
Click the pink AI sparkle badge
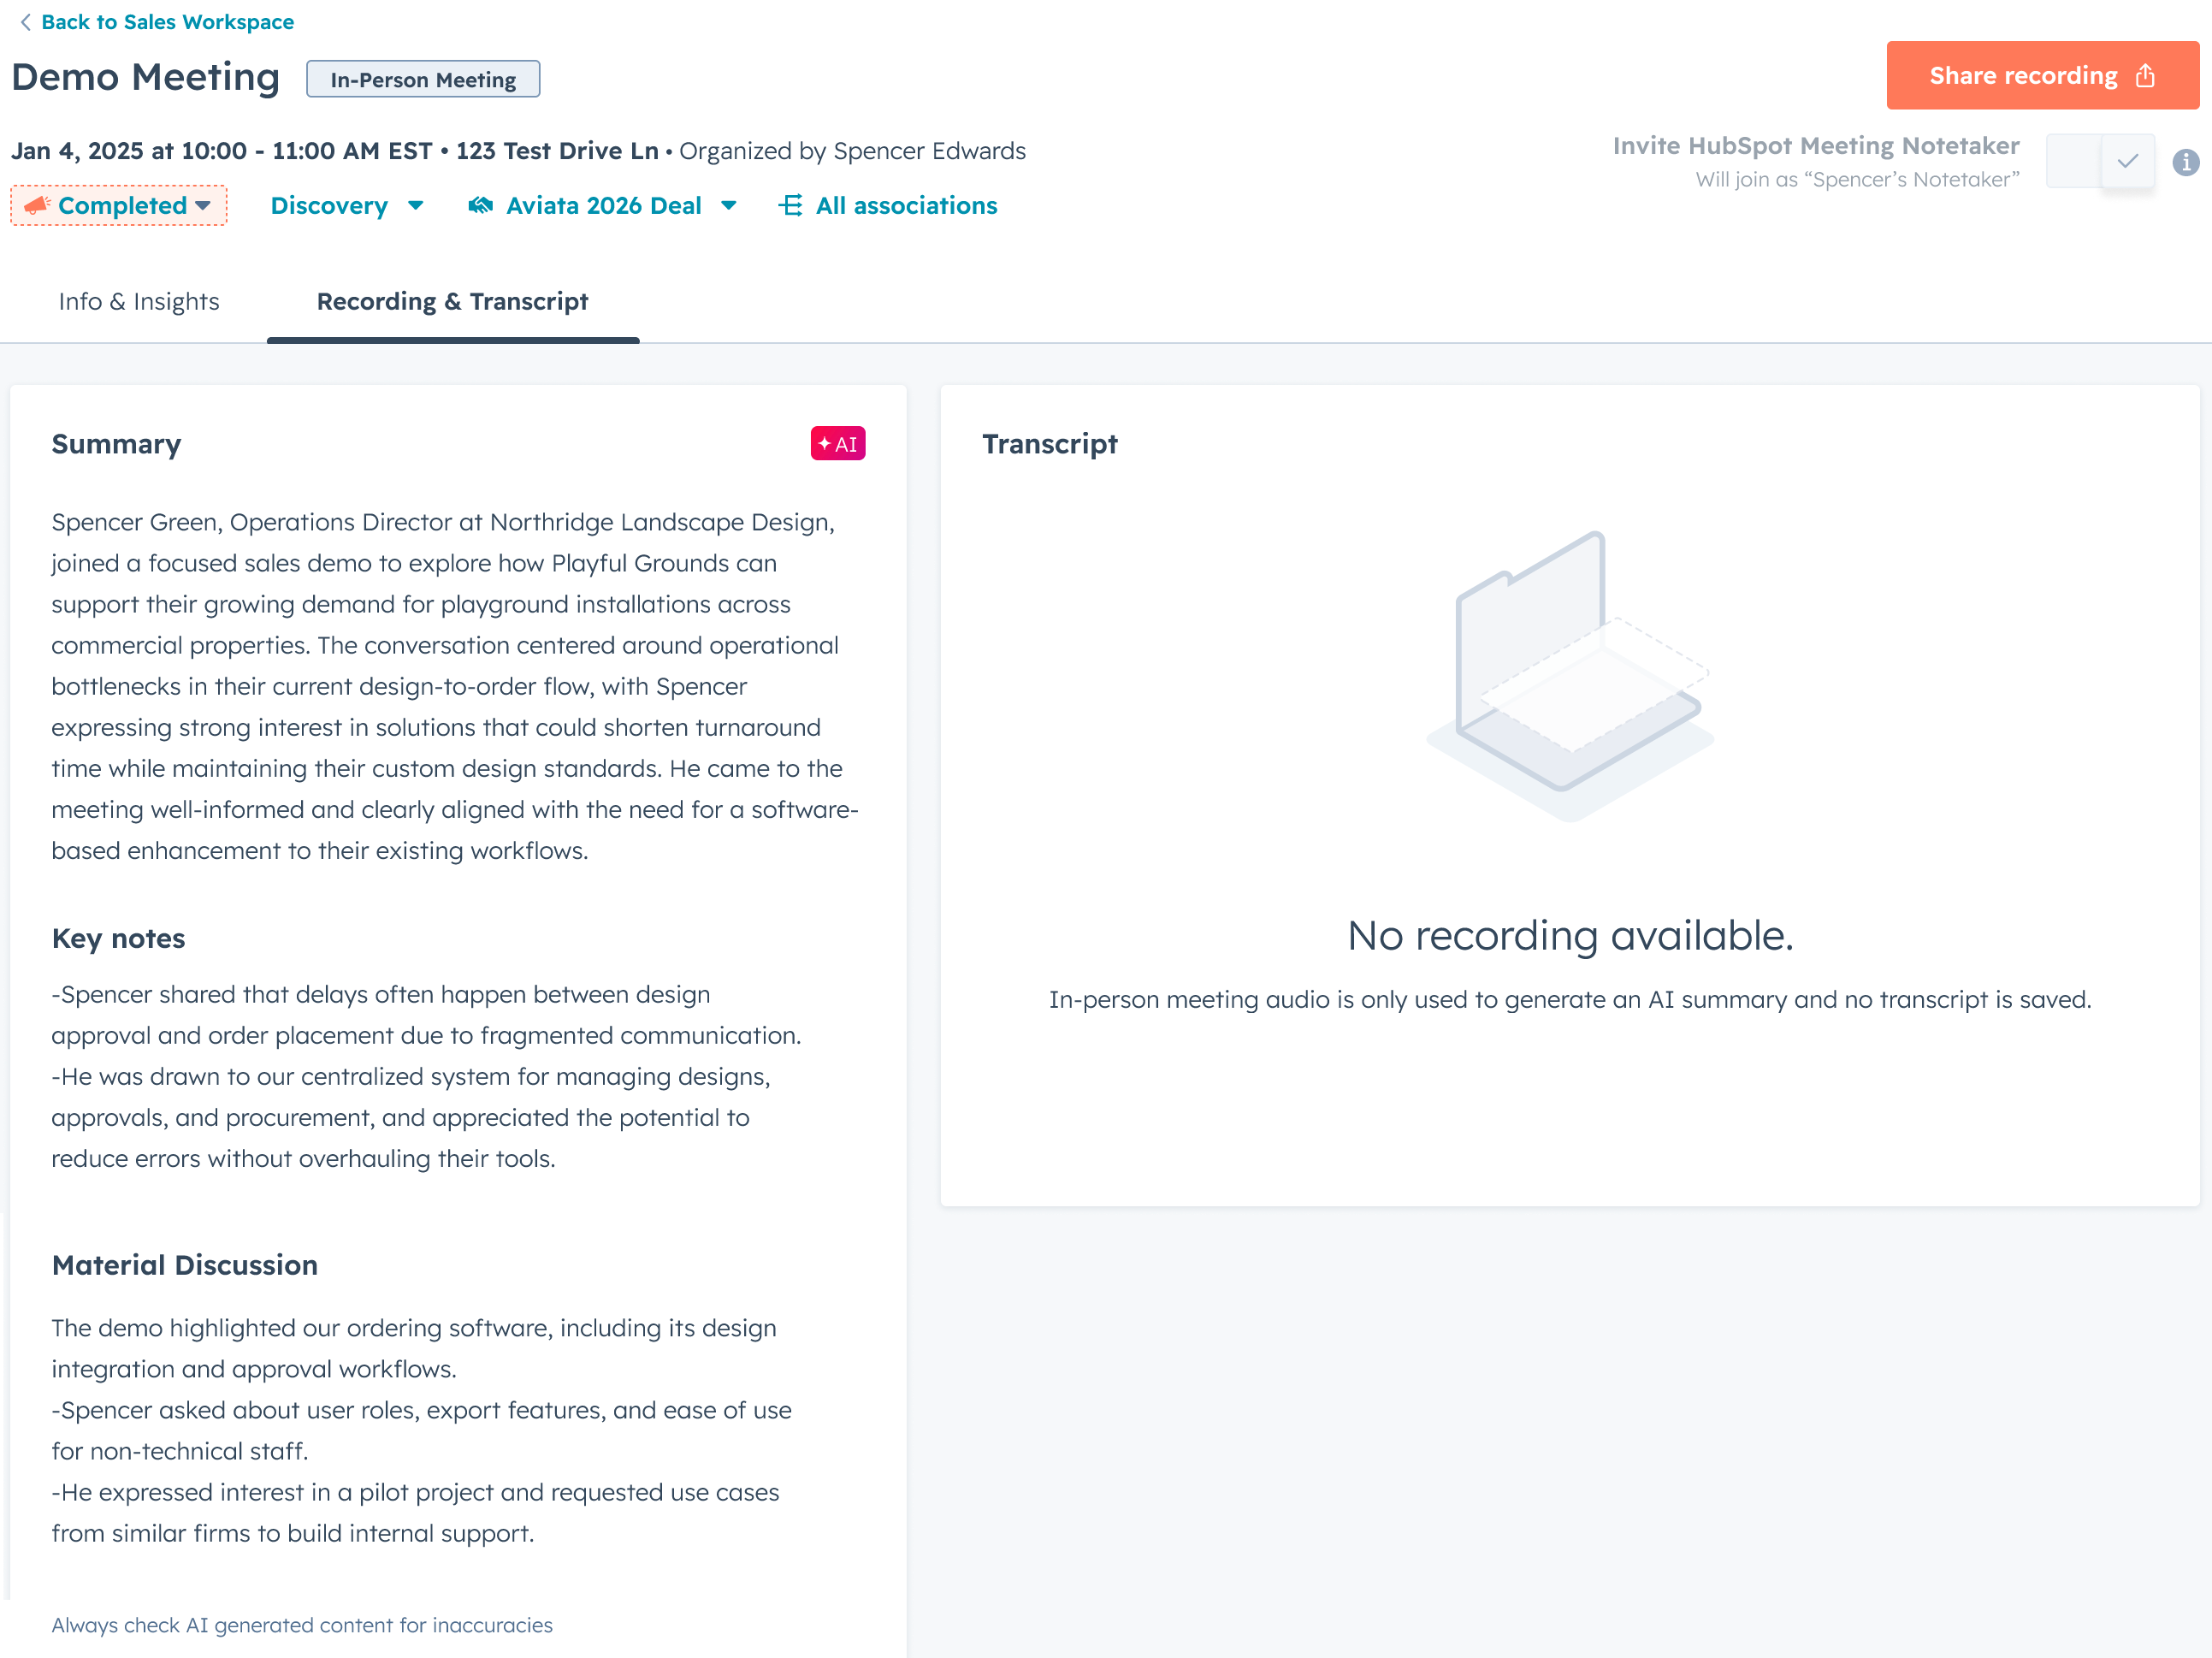click(x=837, y=443)
